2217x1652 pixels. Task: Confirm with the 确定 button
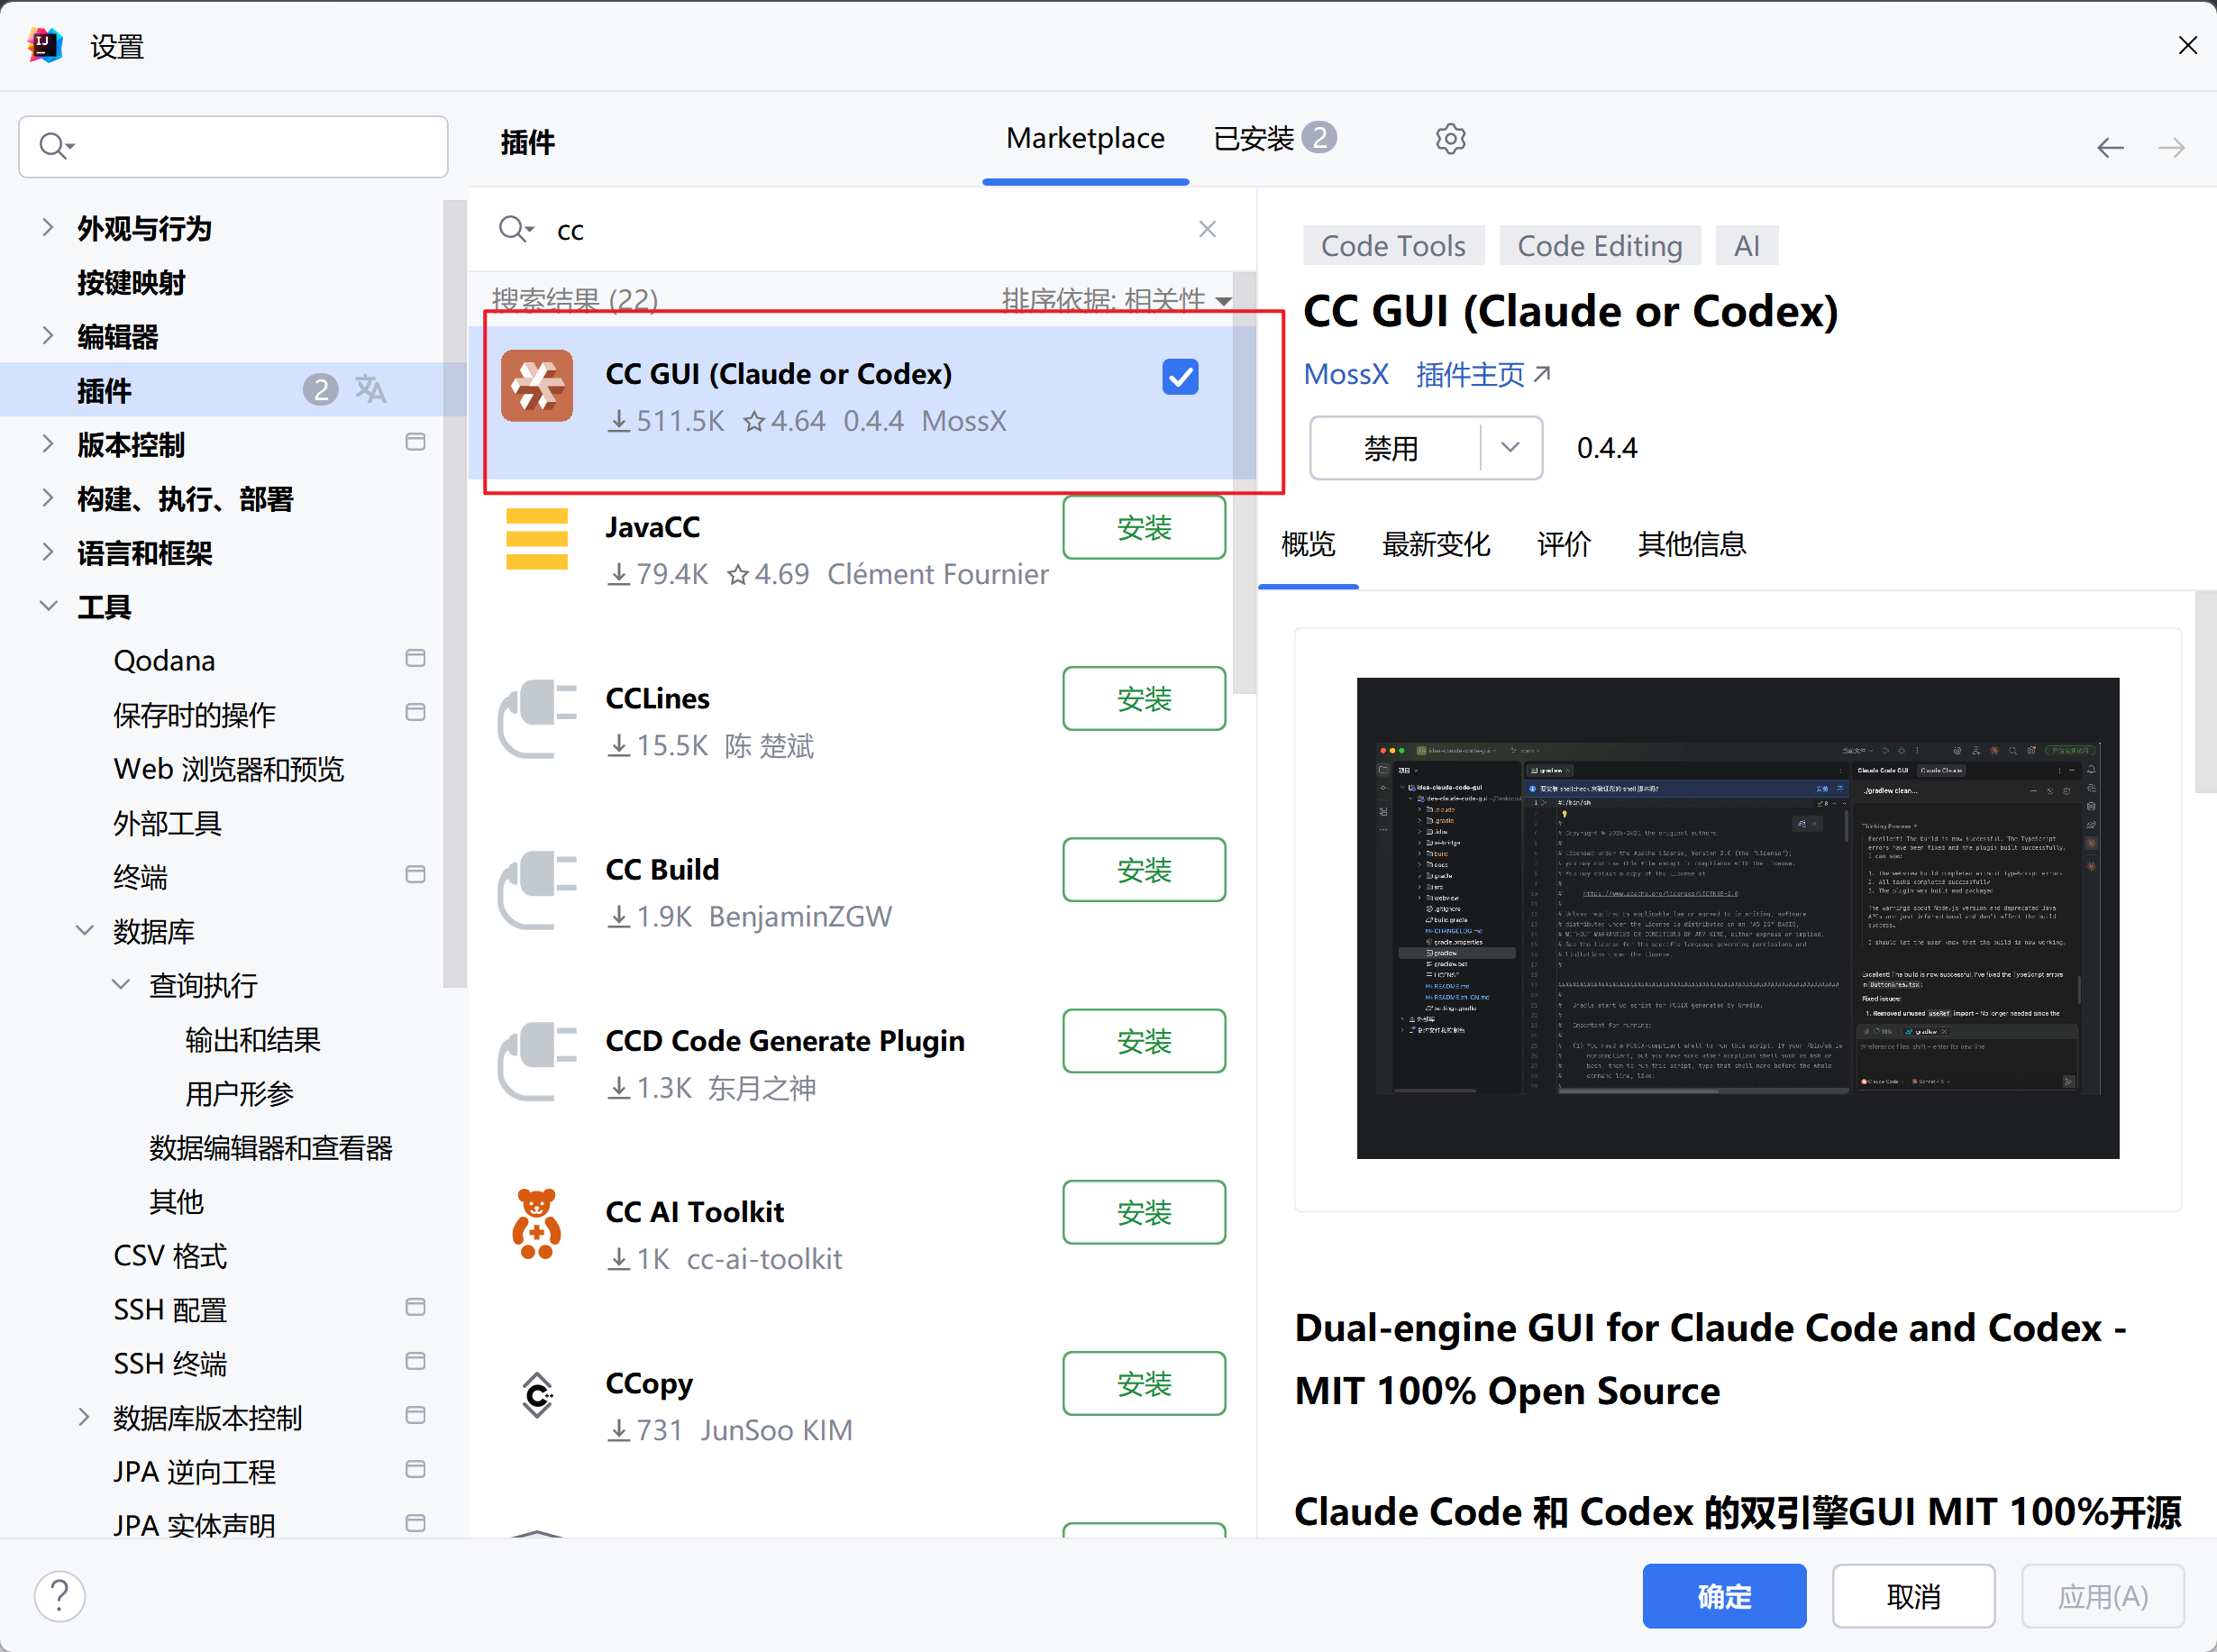[1724, 1596]
